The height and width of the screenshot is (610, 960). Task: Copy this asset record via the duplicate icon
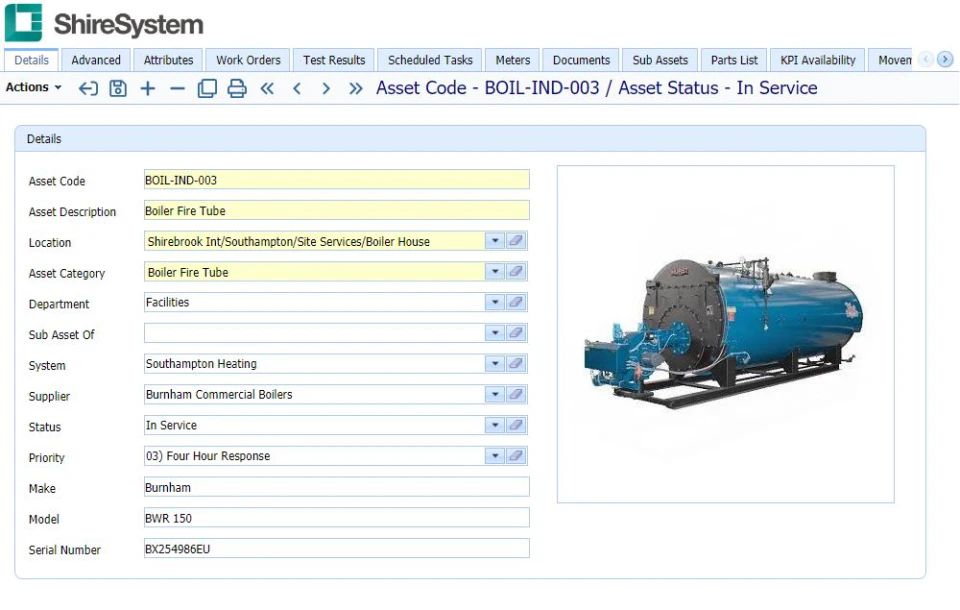coord(207,88)
